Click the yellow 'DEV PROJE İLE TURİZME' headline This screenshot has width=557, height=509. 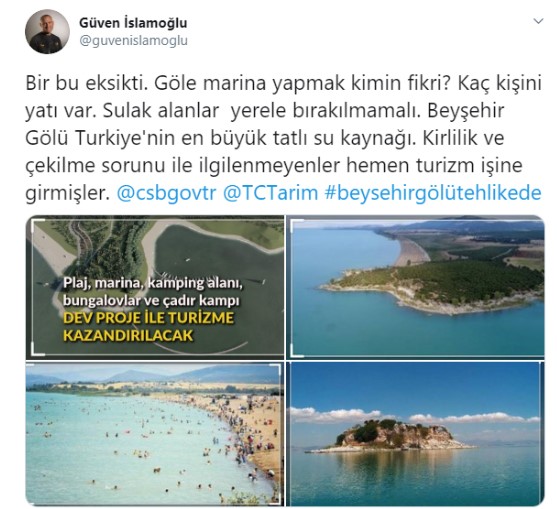pos(148,318)
